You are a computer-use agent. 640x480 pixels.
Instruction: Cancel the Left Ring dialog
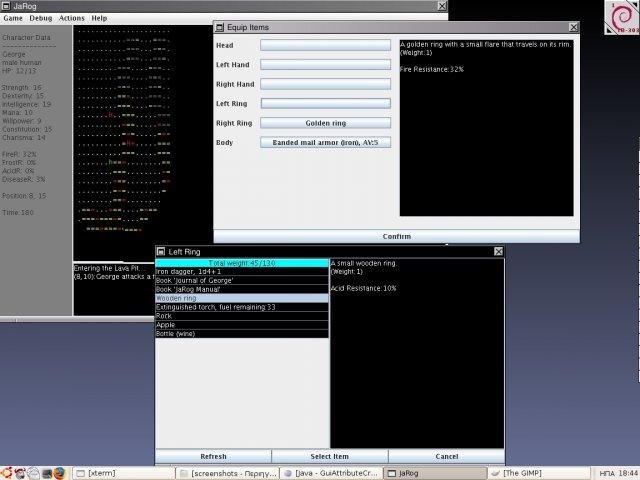pyautogui.click(x=447, y=456)
